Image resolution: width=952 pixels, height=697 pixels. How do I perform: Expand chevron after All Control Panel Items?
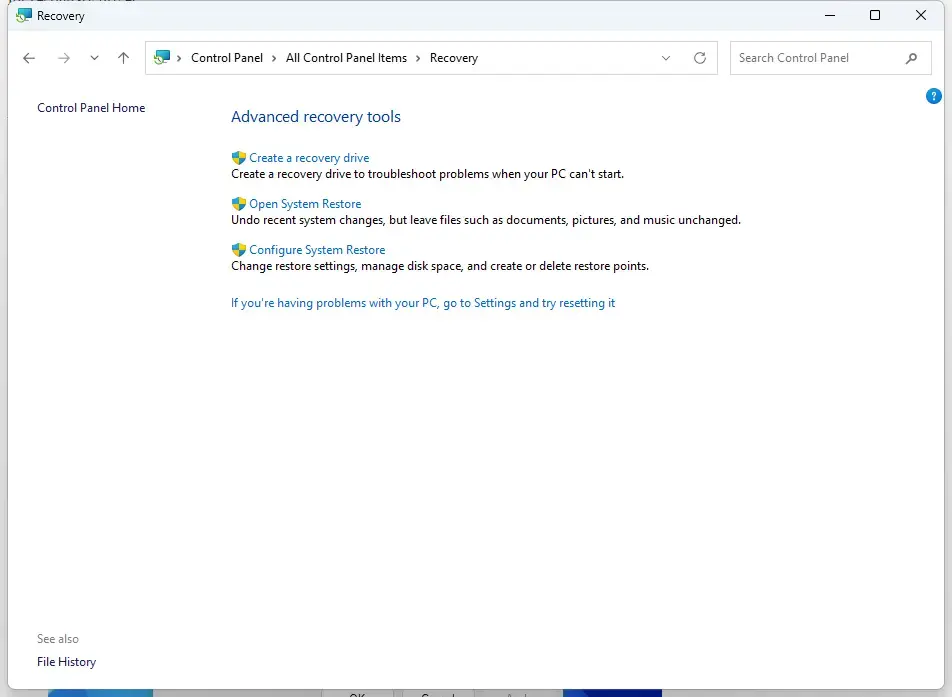pos(418,58)
